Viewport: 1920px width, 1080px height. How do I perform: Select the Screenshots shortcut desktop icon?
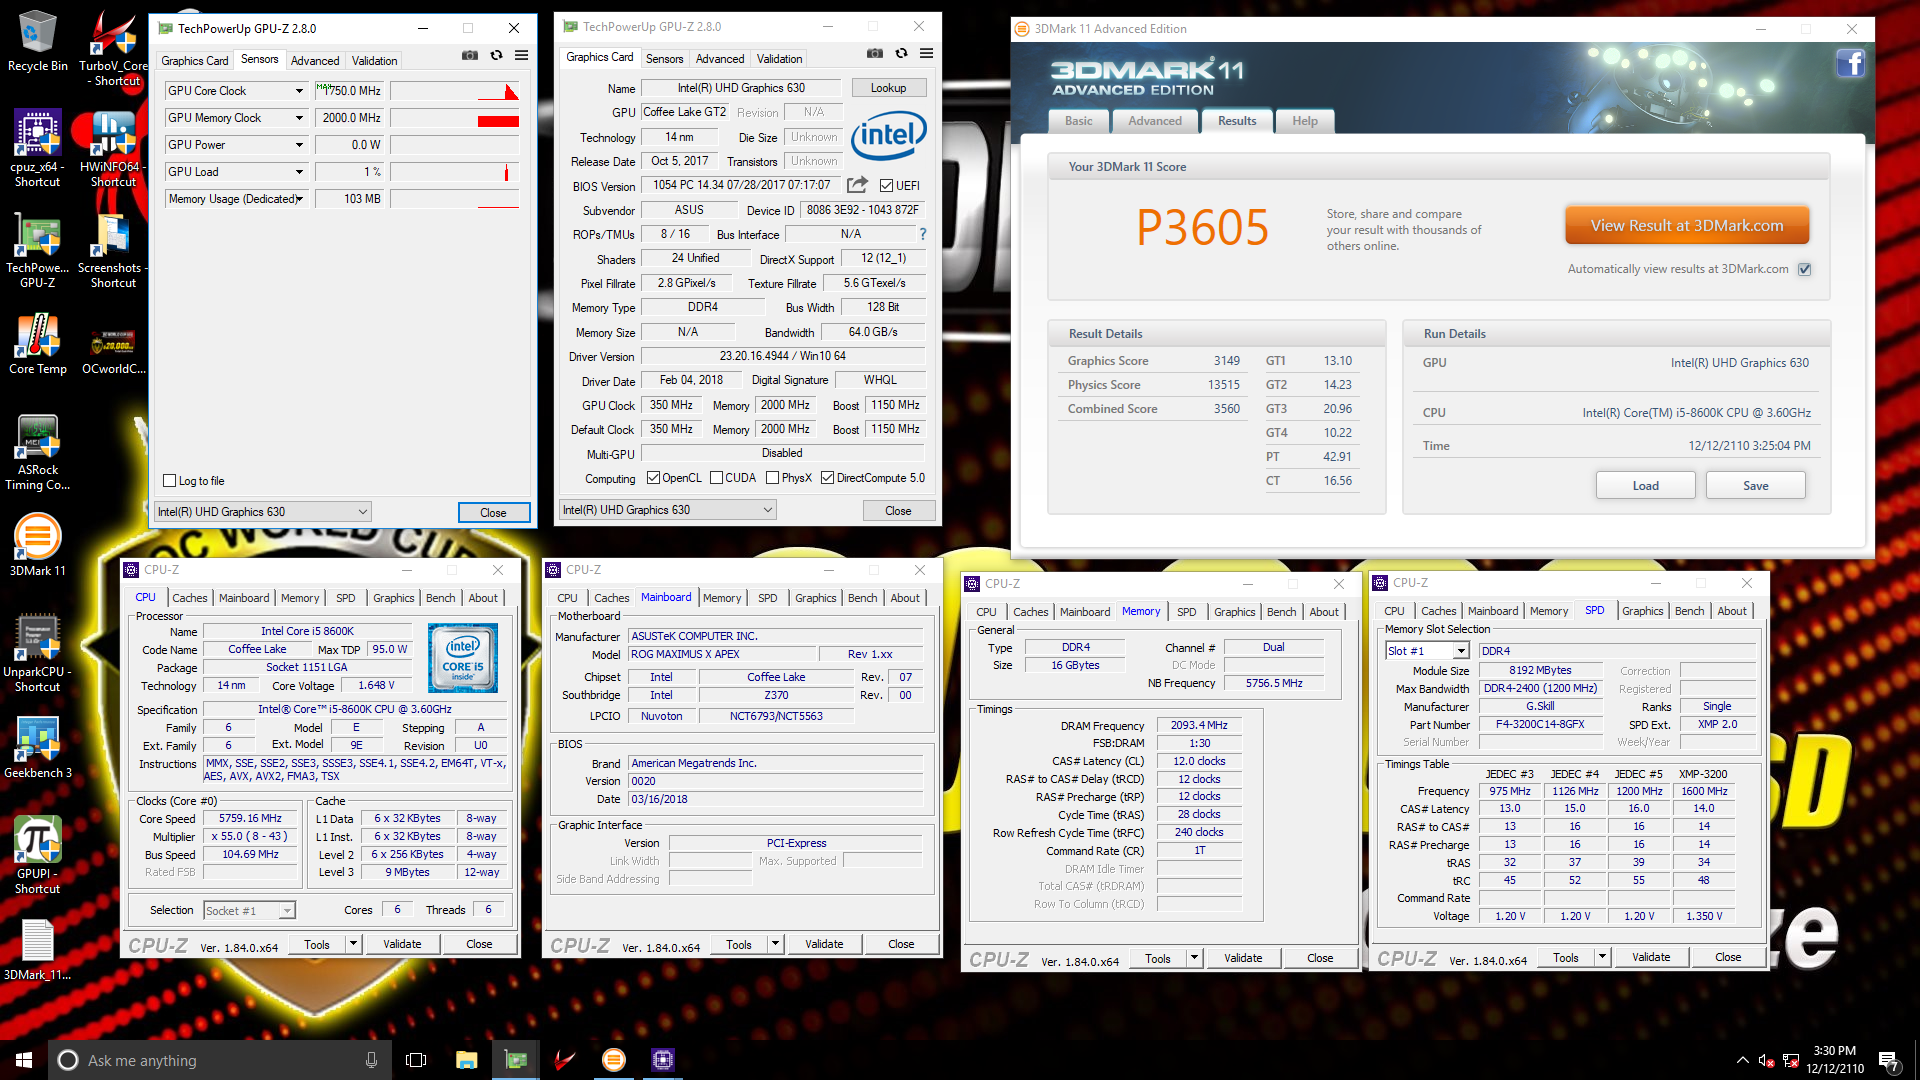coord(113,250)
